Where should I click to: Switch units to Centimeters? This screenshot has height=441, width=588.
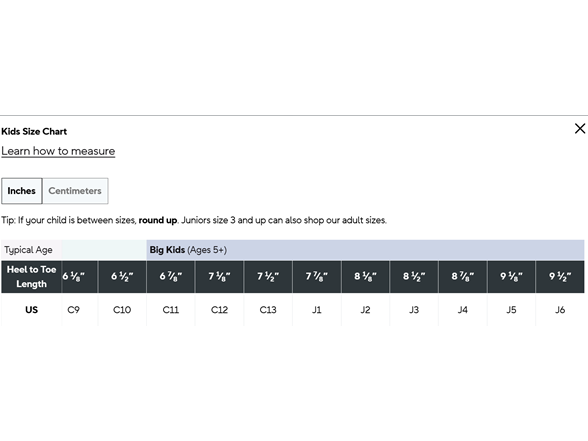pos(75,191)
